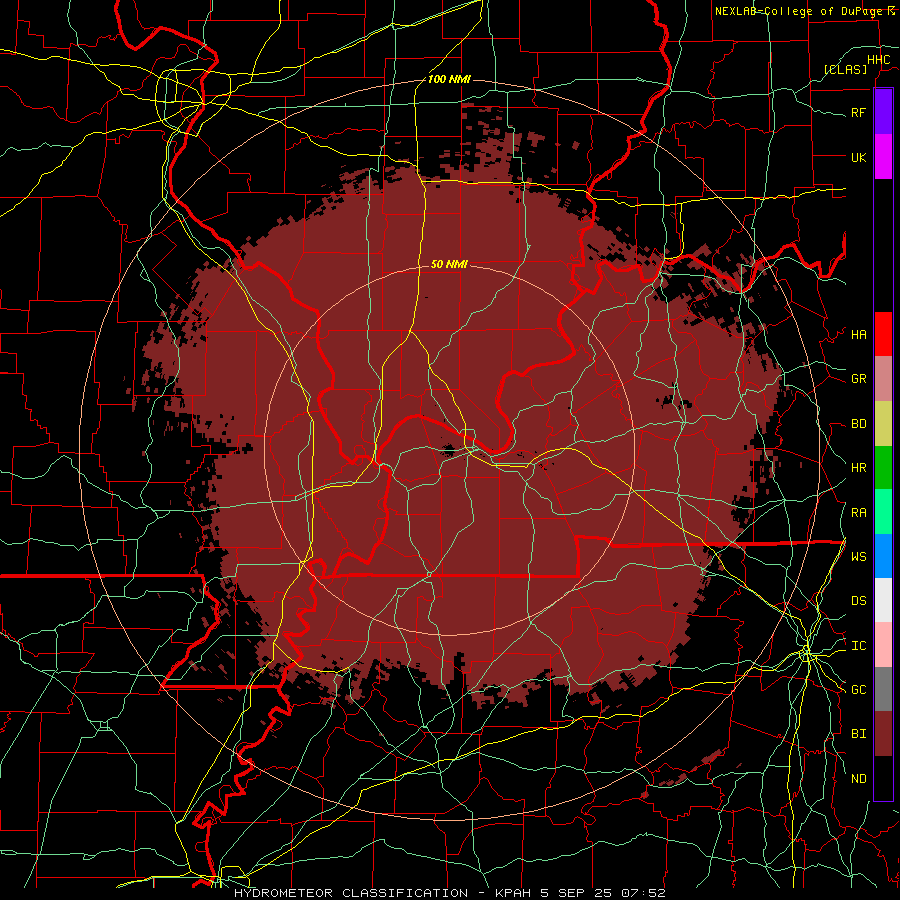The height and width of the screenshot is (900, 900).
Task: Click the 'DS' legend label
Action: pyautogui.click(x=858, y=601)
